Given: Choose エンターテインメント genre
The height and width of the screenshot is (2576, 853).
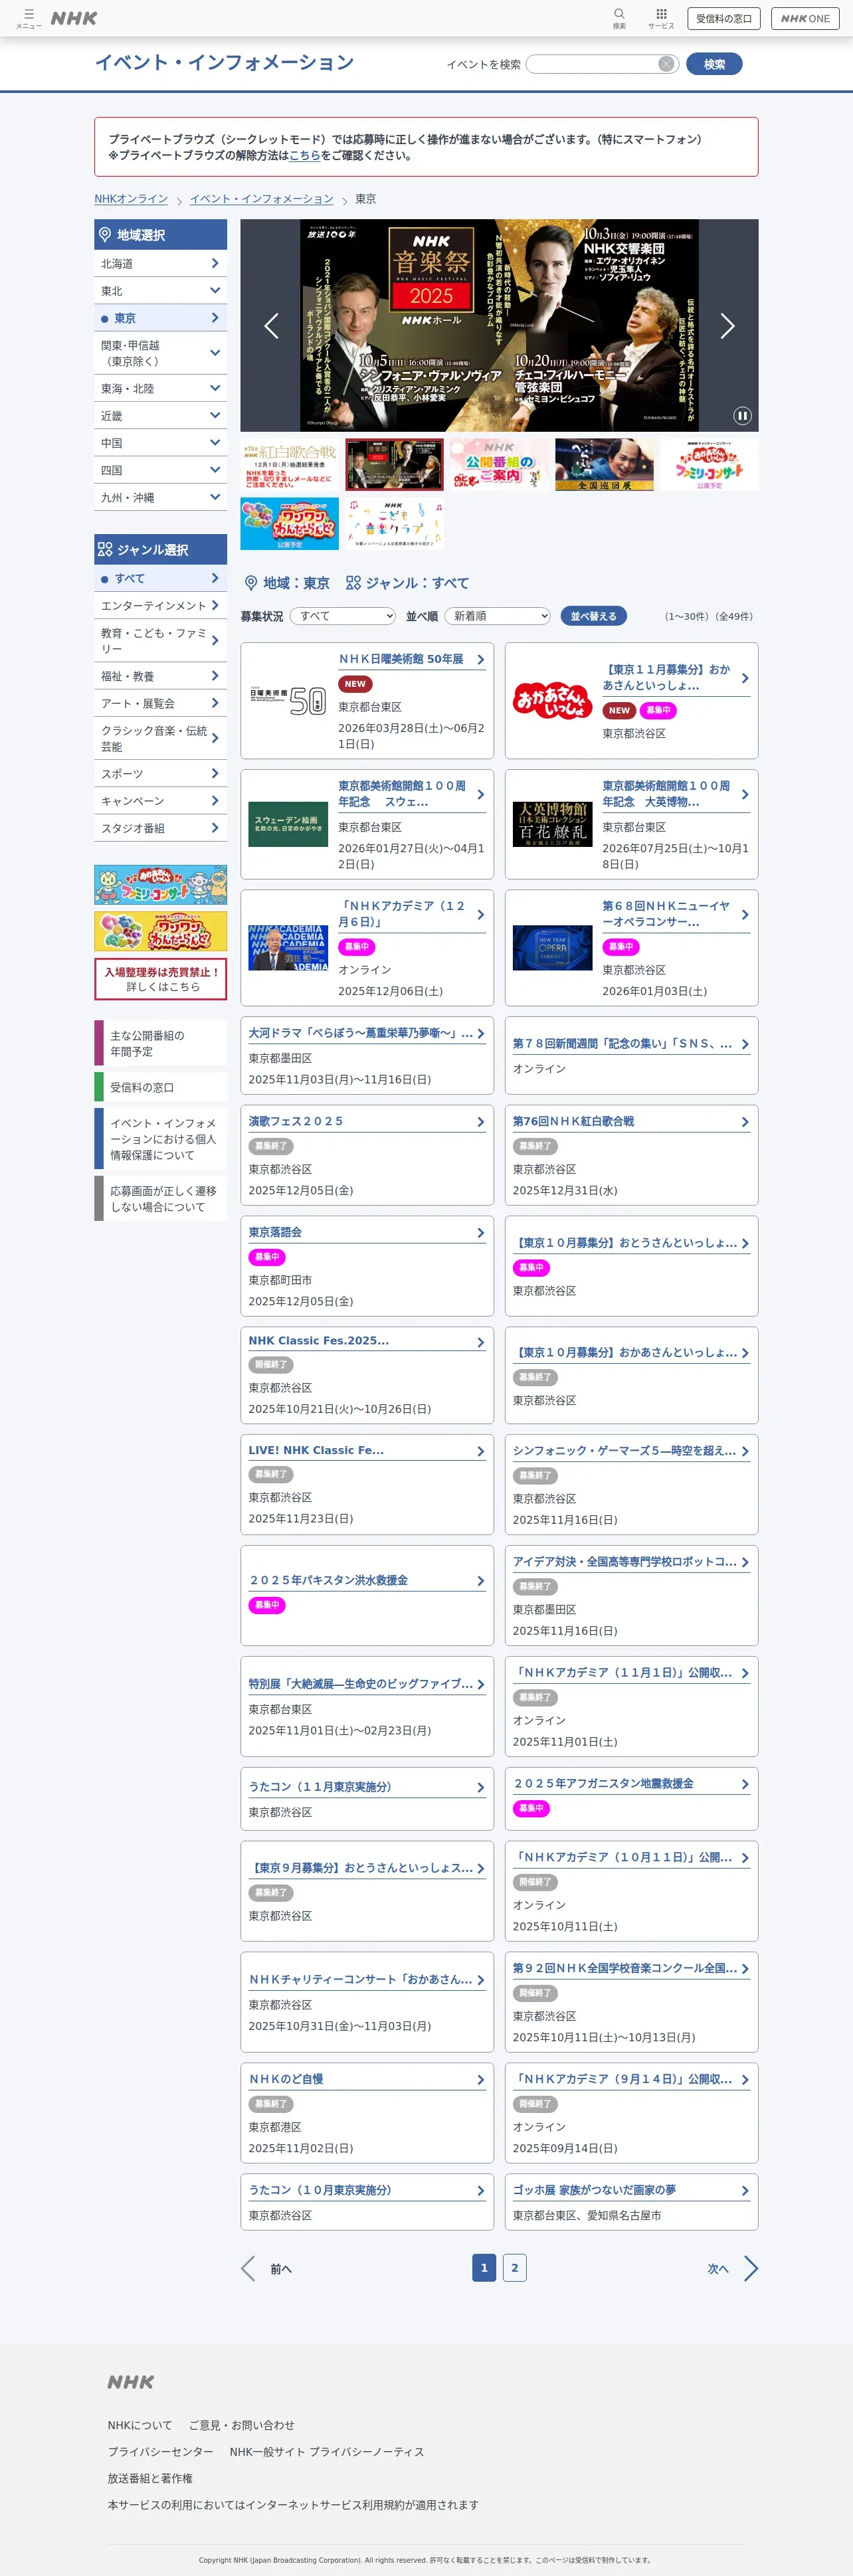Looking at the screenshot, I should pos(161,606).
